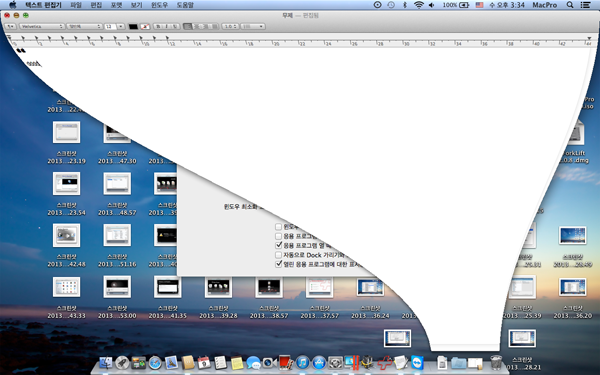The image size is (600, 375).
Task: Open Launchpad rocket icon in Dock
Action: pos(122,362)
